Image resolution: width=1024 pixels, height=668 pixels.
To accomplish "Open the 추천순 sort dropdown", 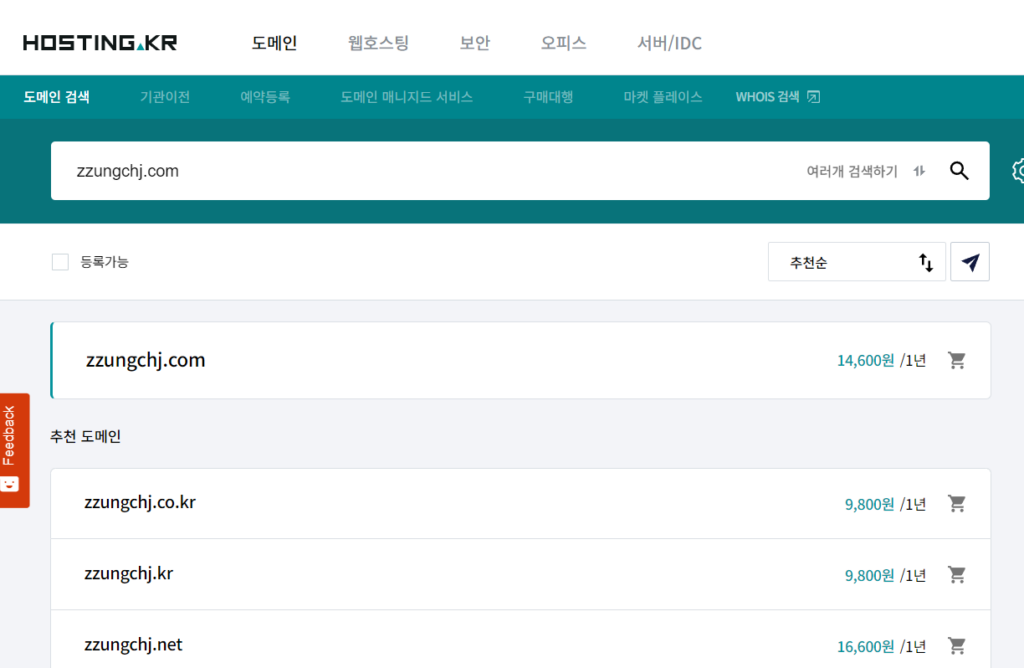I will pos(856,262).
